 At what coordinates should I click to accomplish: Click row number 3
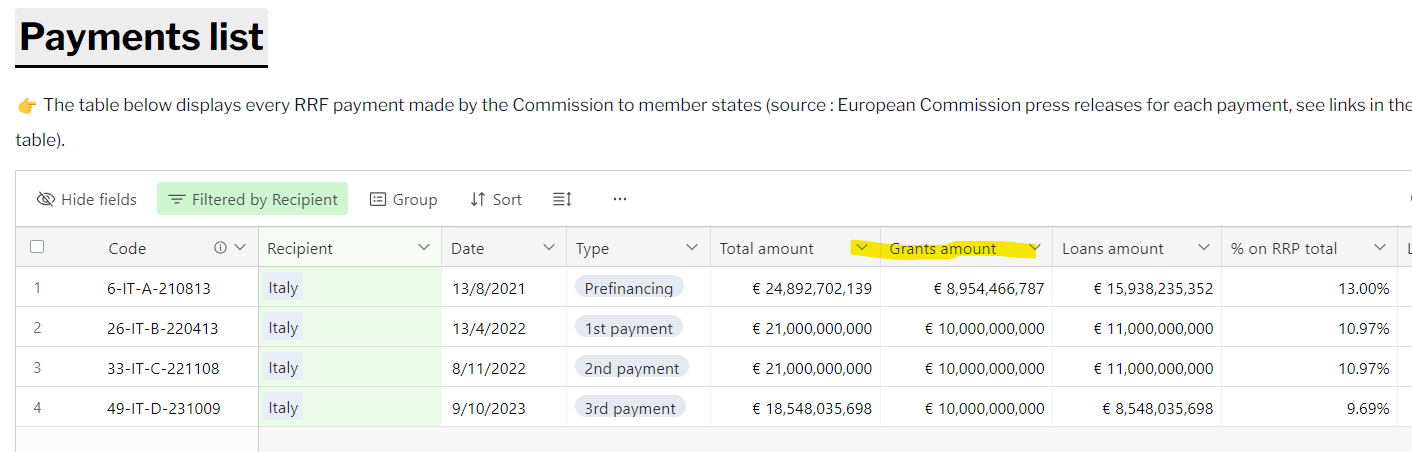pos(37,368)
